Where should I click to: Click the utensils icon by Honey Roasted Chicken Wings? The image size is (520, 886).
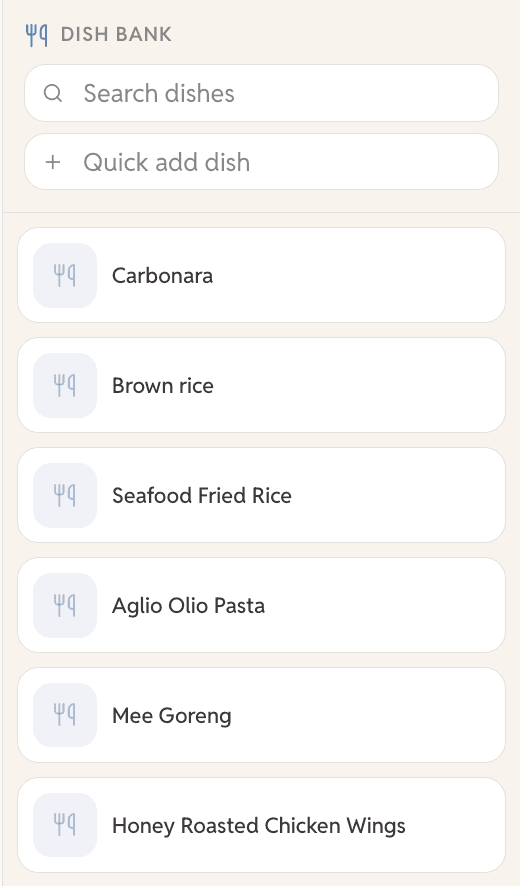pos(65,826)
